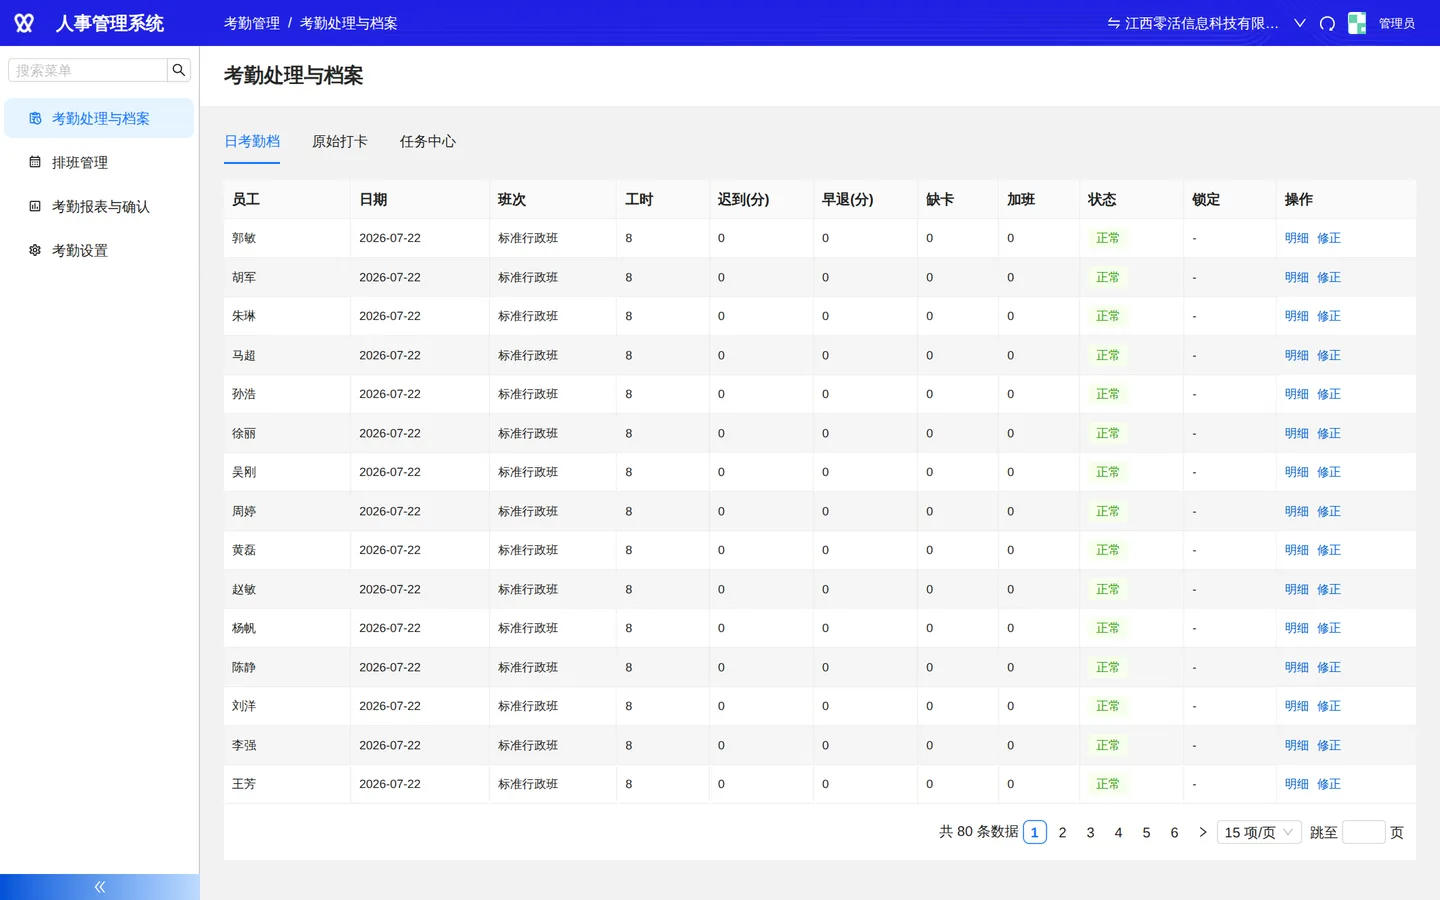The image size is (1440, 900).
Task: Open 明细 for employee 周婷
Action: (1297, 511)
